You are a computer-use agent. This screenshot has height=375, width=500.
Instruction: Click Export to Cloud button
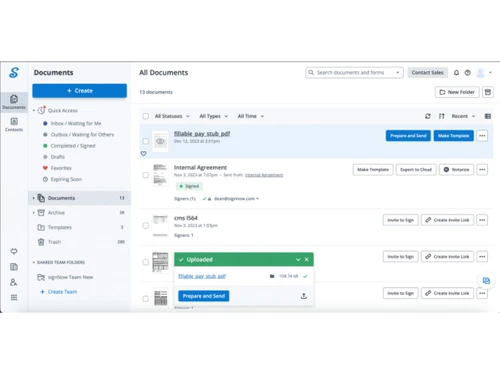click(416, 170)
